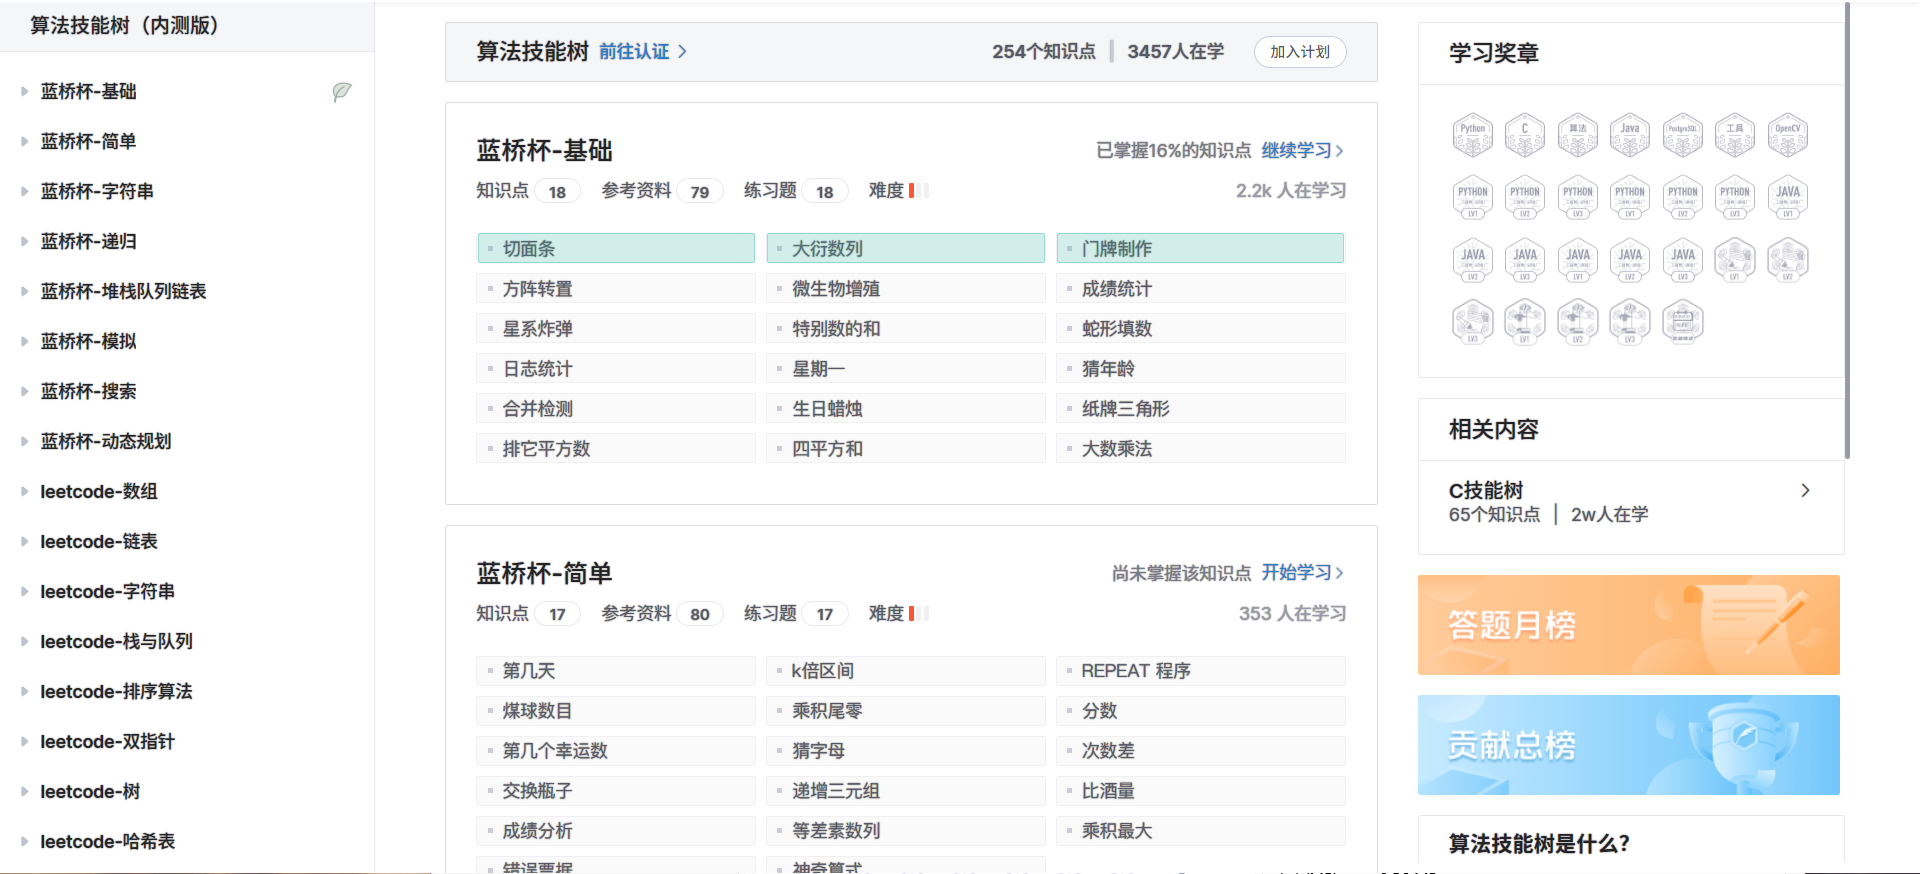Viewport: 1920px width, 874px height.
Task: Expand the 蓝桥杯-模拟 tree node
Action: 24,342
